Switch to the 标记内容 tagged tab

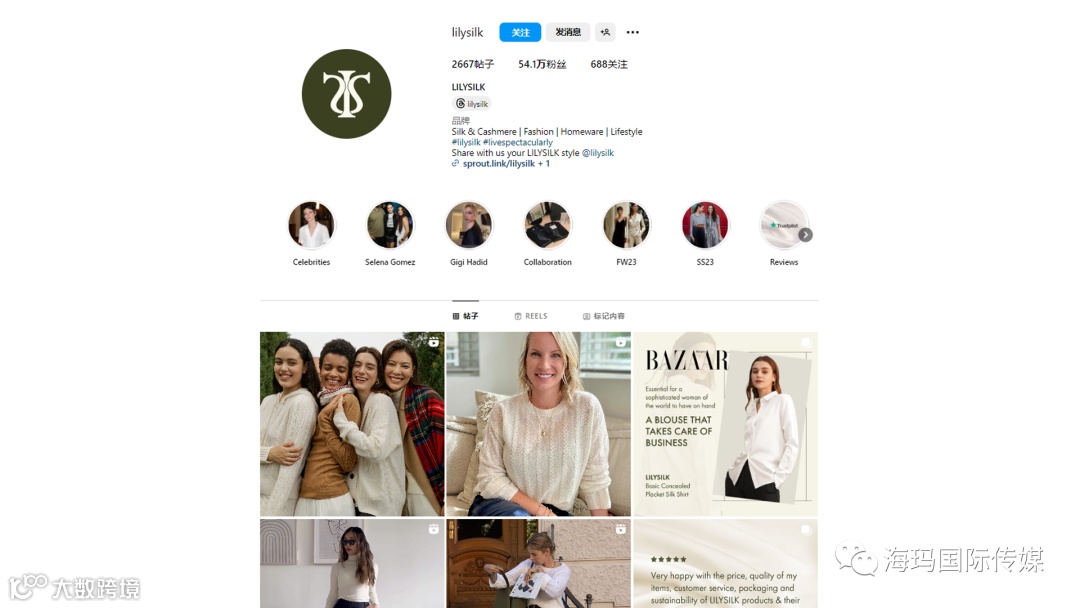point(604,316)
